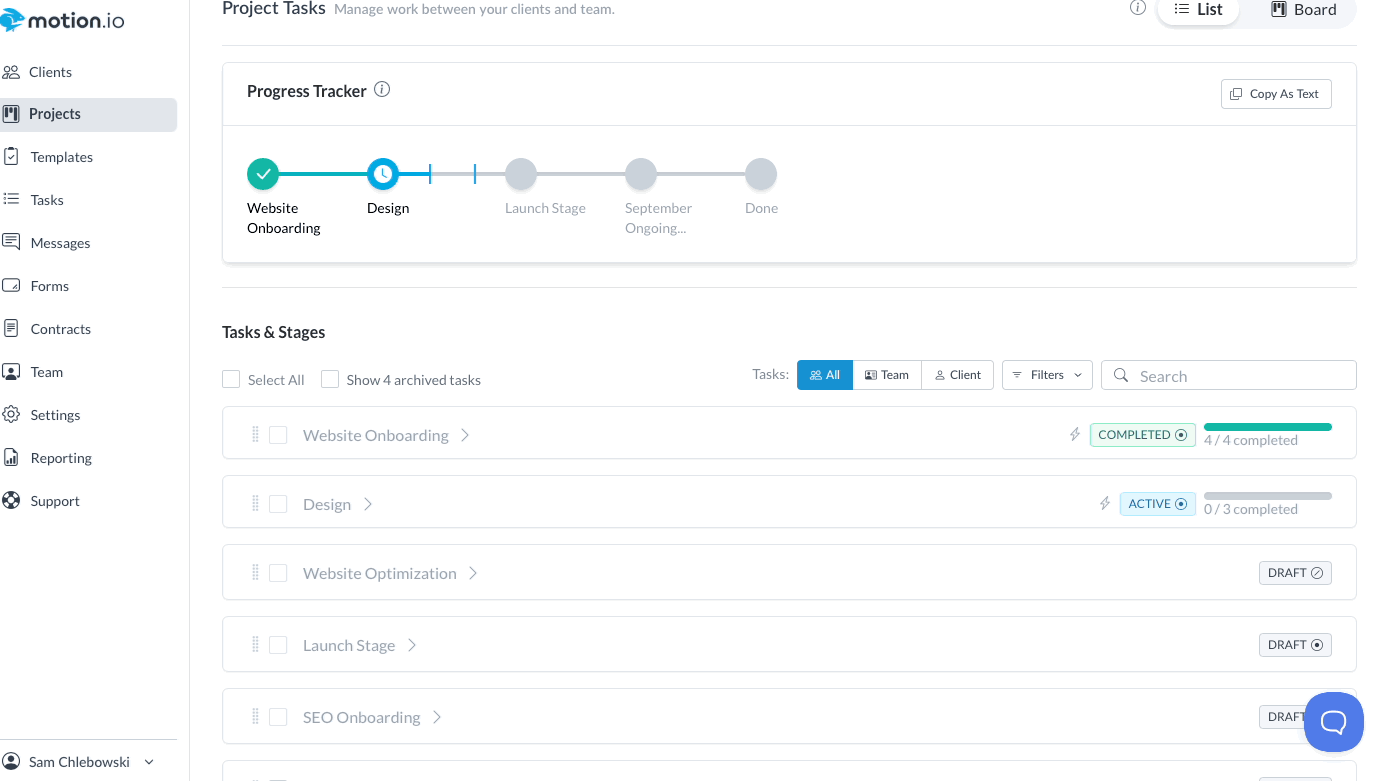The width and height of the screenshot is (1384, 781).
Task: Click the info icon left of List
Action: (x=1137, y=8)
